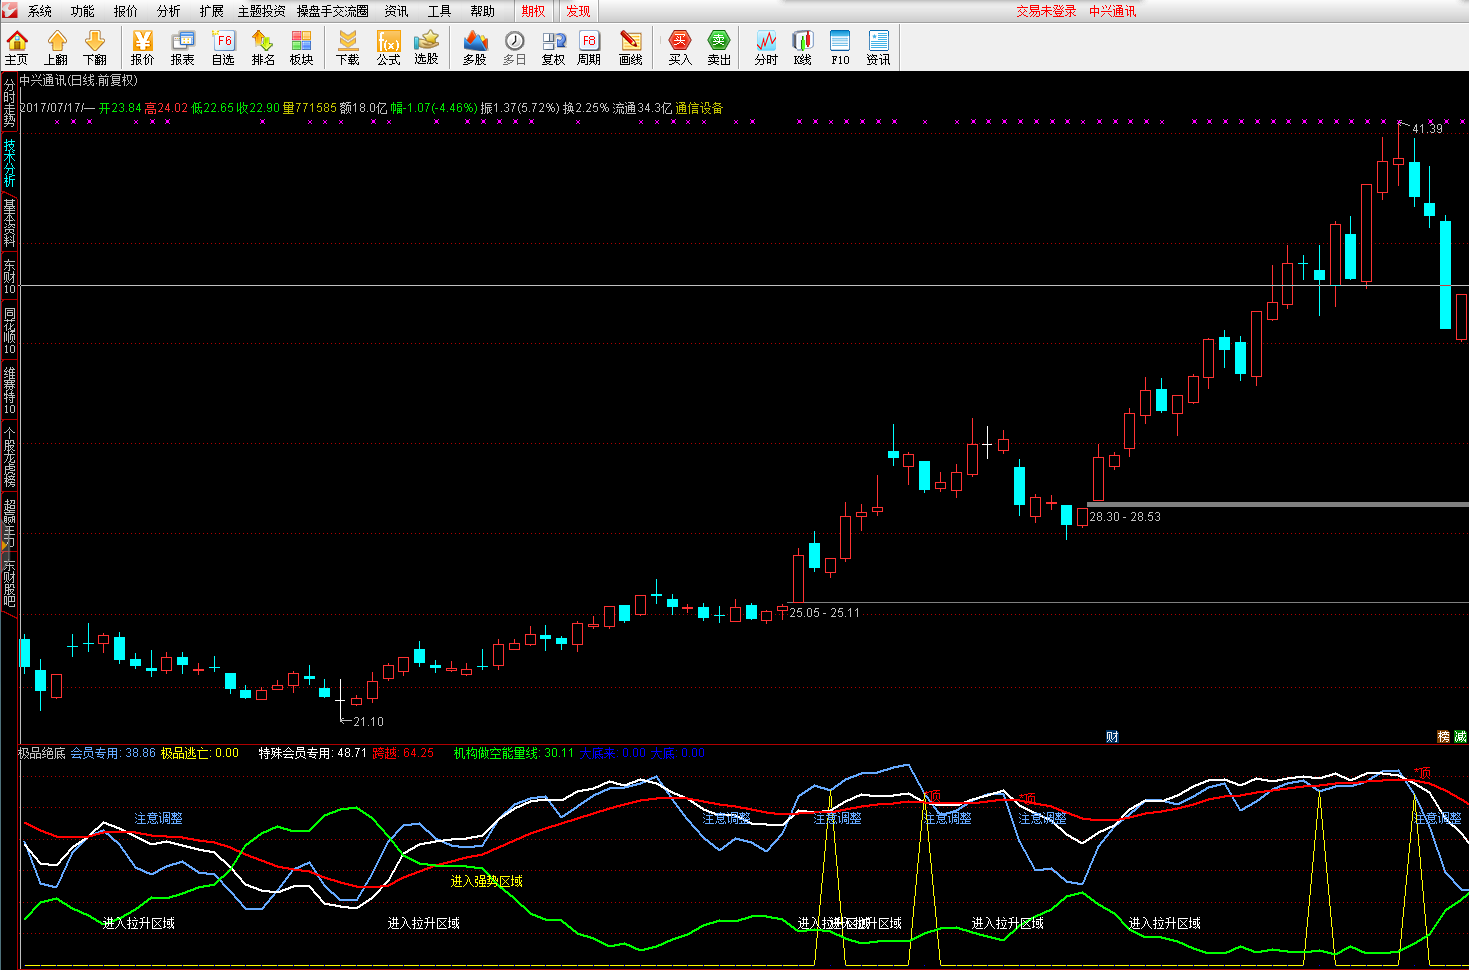Open the 多股 multi-stock view

(x=475, y=47)
